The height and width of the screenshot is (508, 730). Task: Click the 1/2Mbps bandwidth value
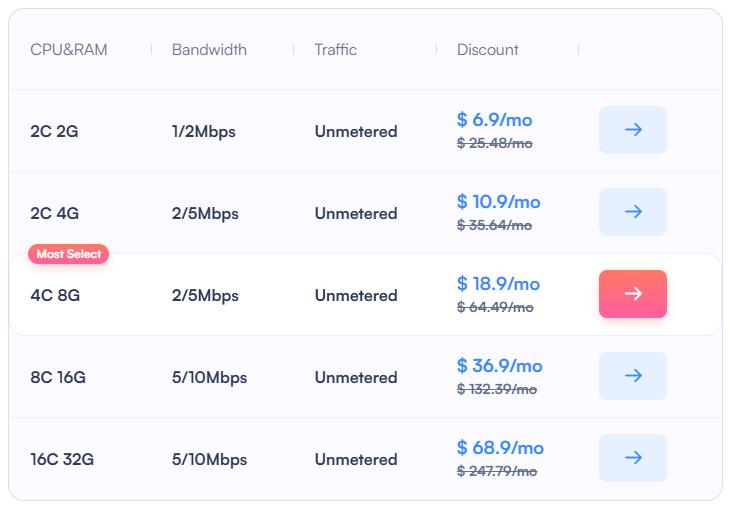(204, 132)
